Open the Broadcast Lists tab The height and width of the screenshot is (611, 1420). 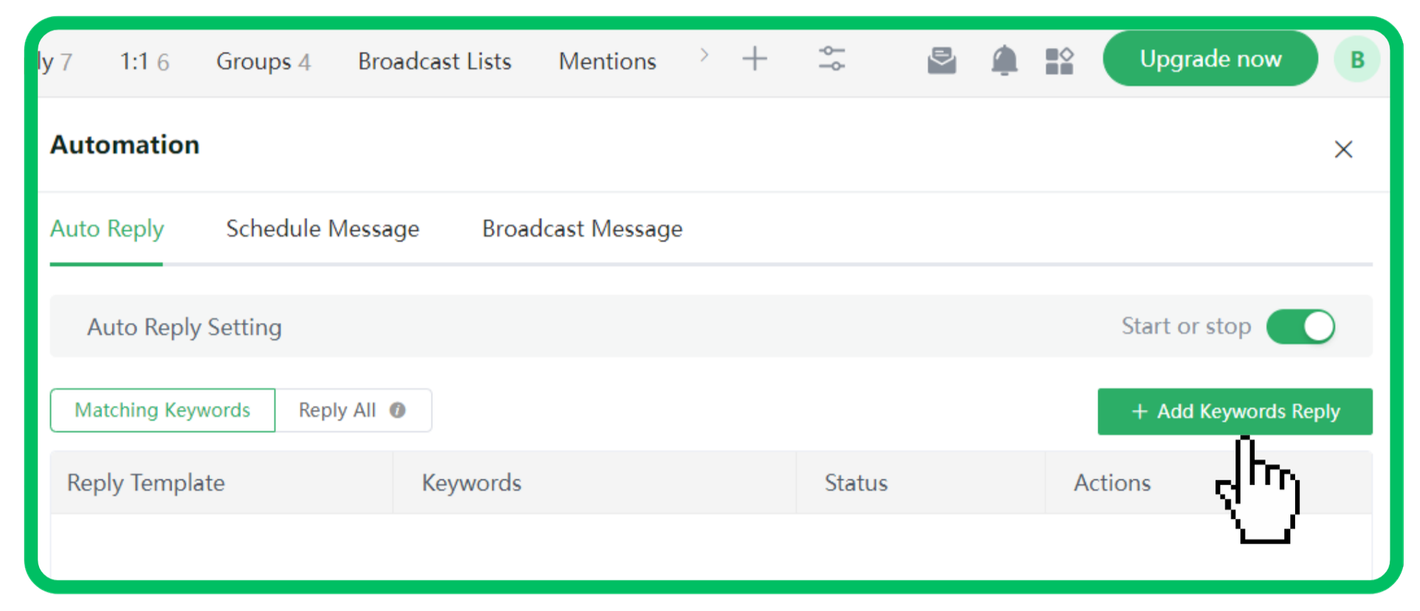434,61
